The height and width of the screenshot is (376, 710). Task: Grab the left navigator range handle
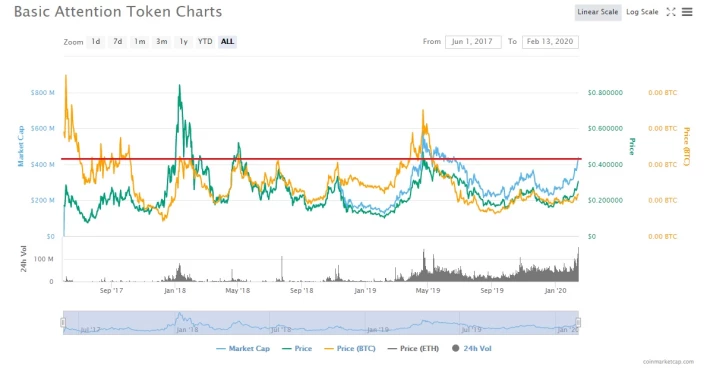click(63, 323)
